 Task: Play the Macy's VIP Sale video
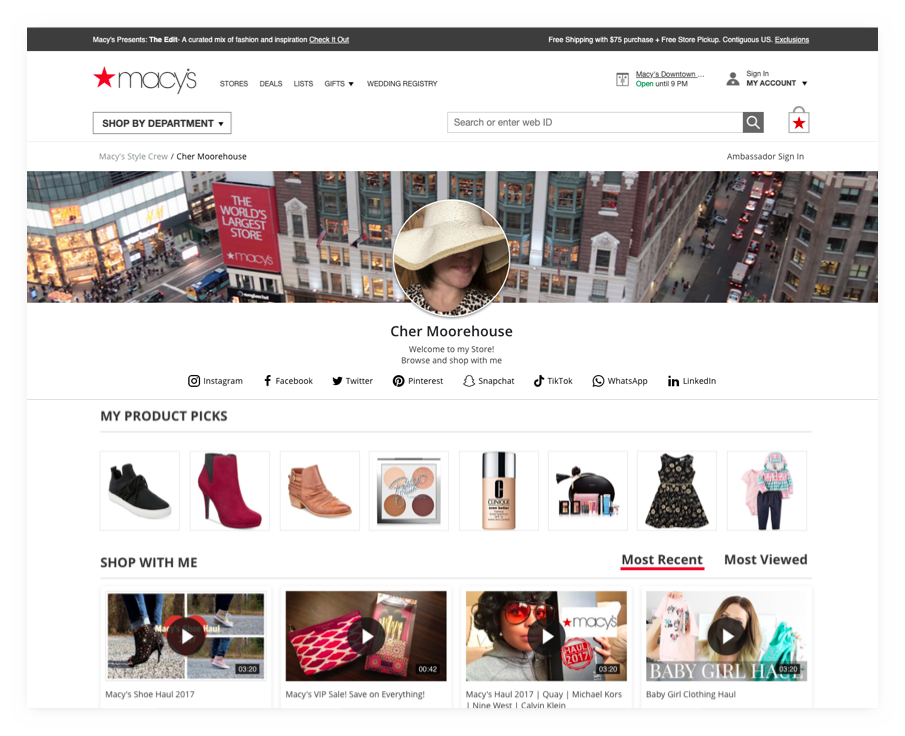coord(366,636)
